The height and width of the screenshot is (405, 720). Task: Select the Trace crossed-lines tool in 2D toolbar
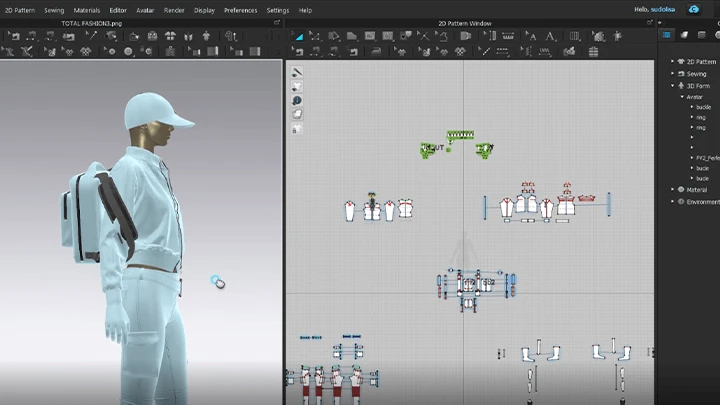423,36
